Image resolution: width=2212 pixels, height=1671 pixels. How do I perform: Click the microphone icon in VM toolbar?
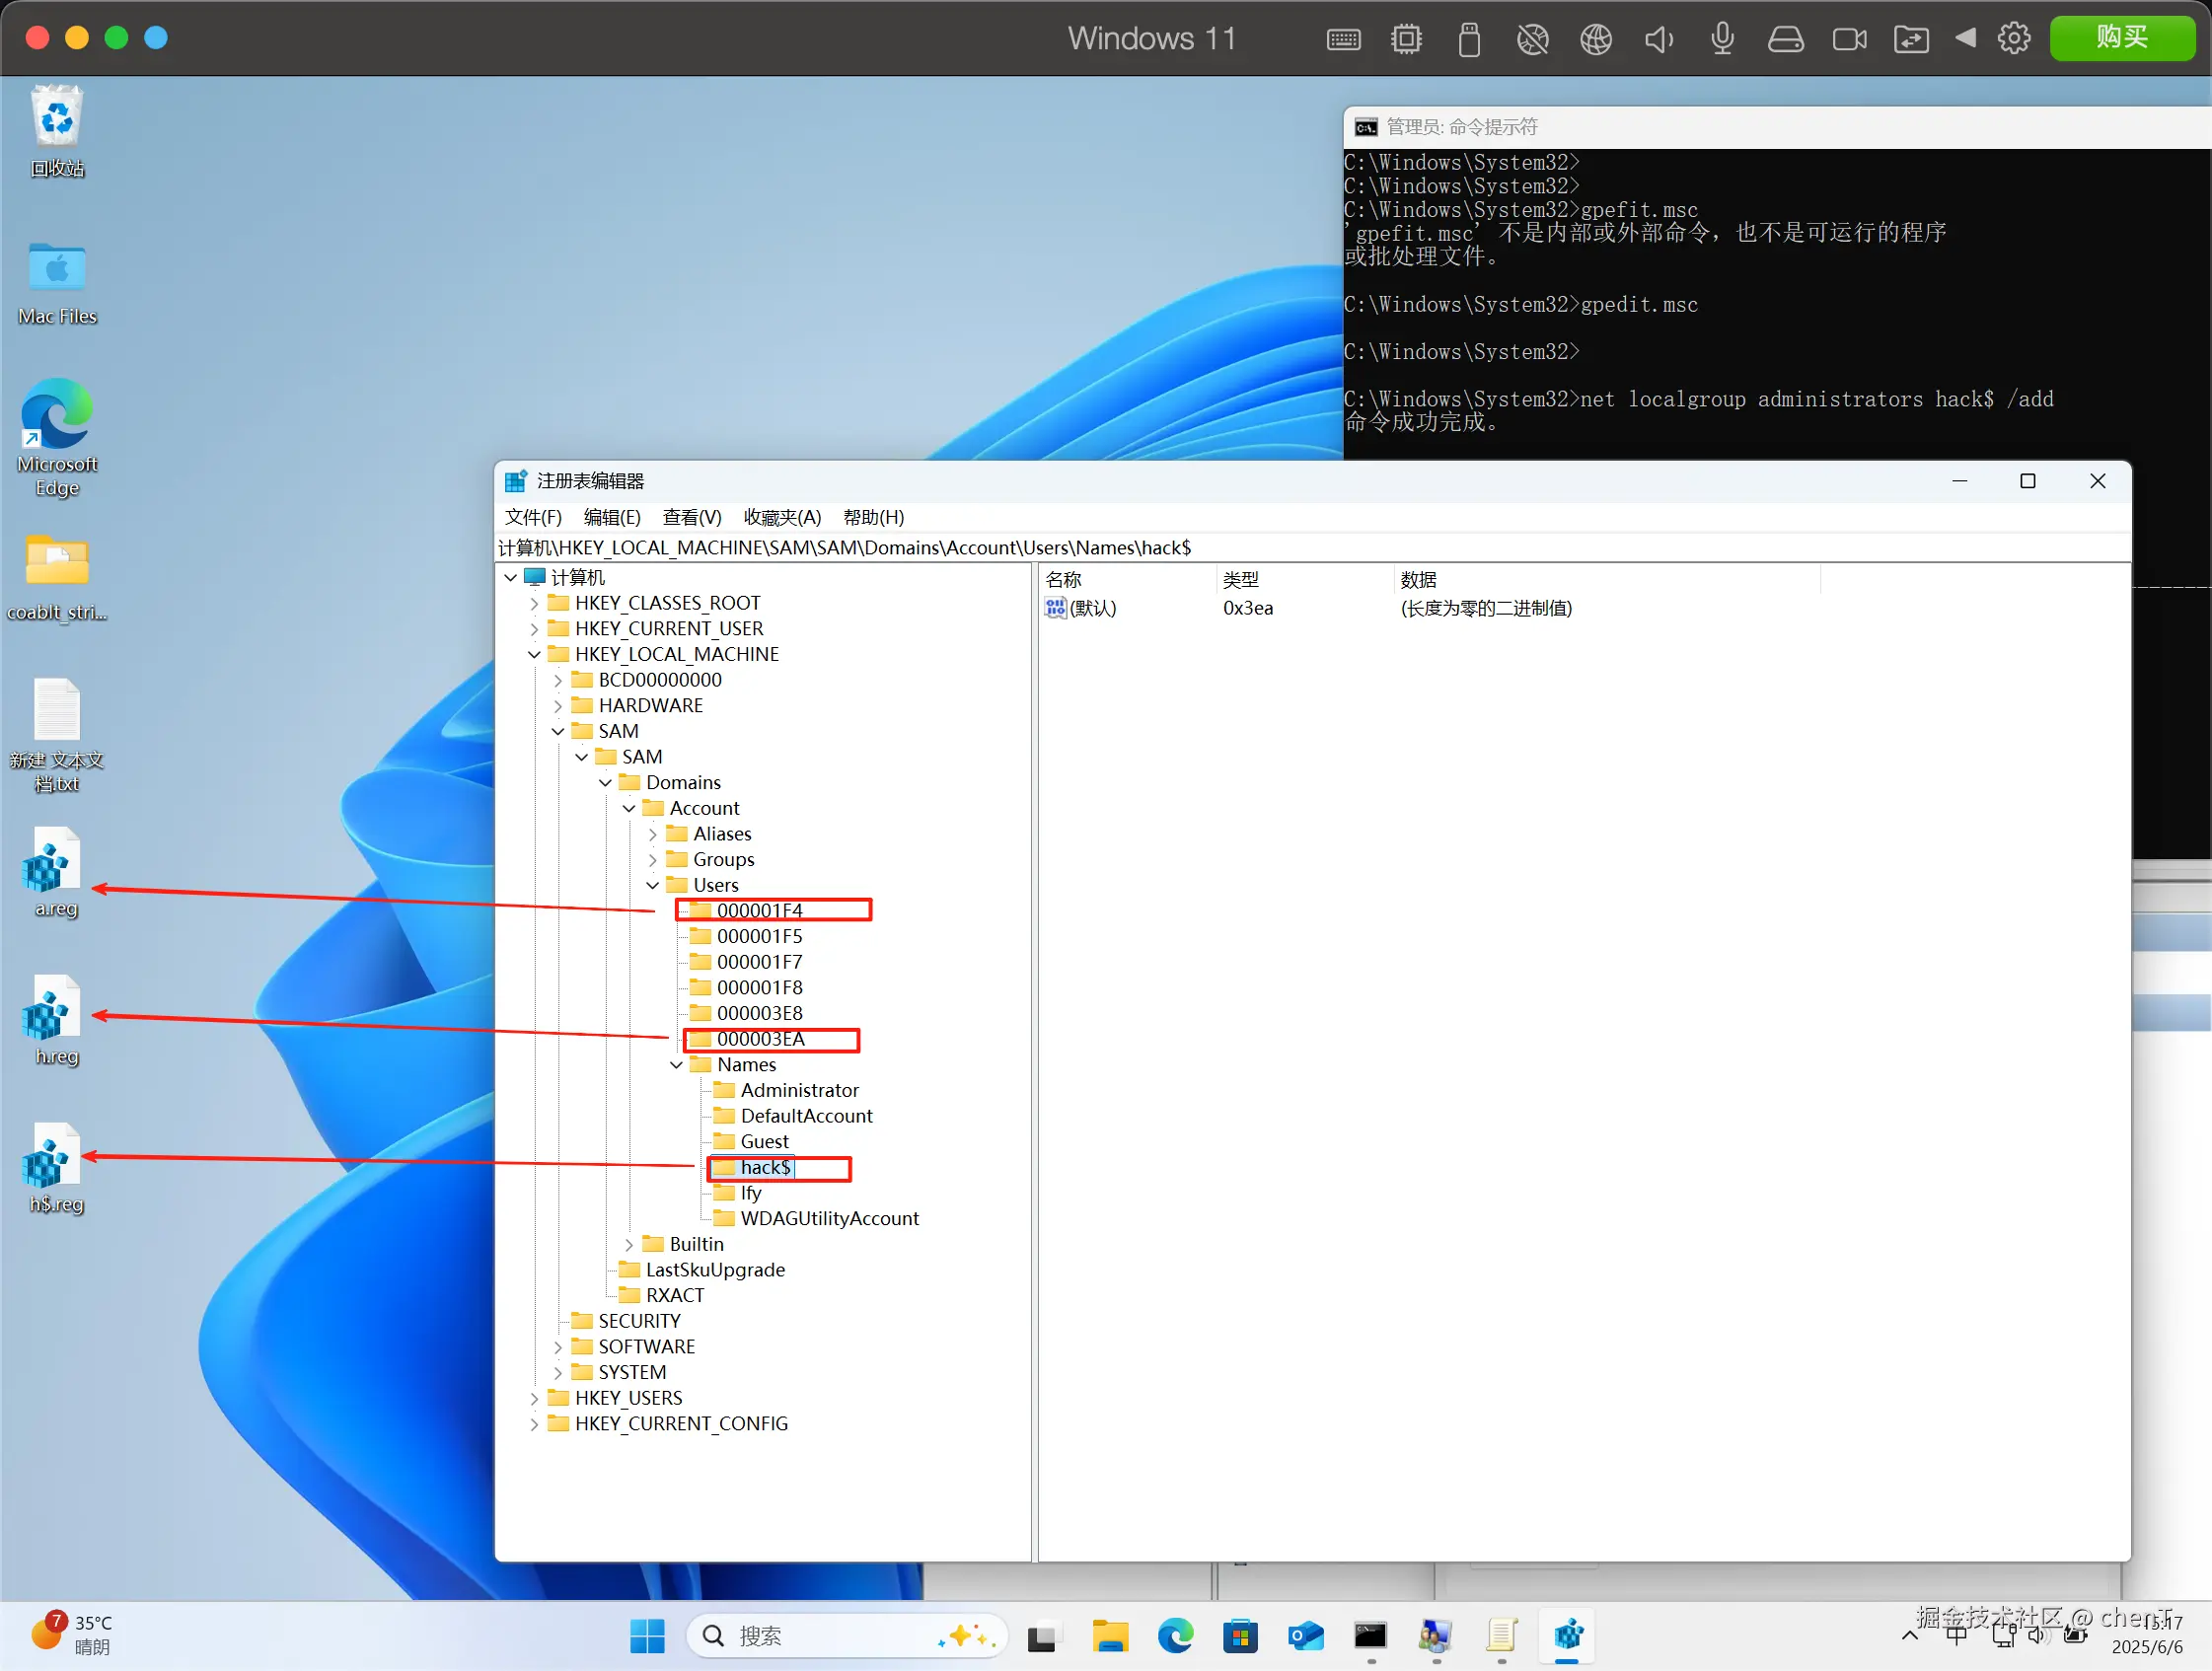pos(1722,39)
